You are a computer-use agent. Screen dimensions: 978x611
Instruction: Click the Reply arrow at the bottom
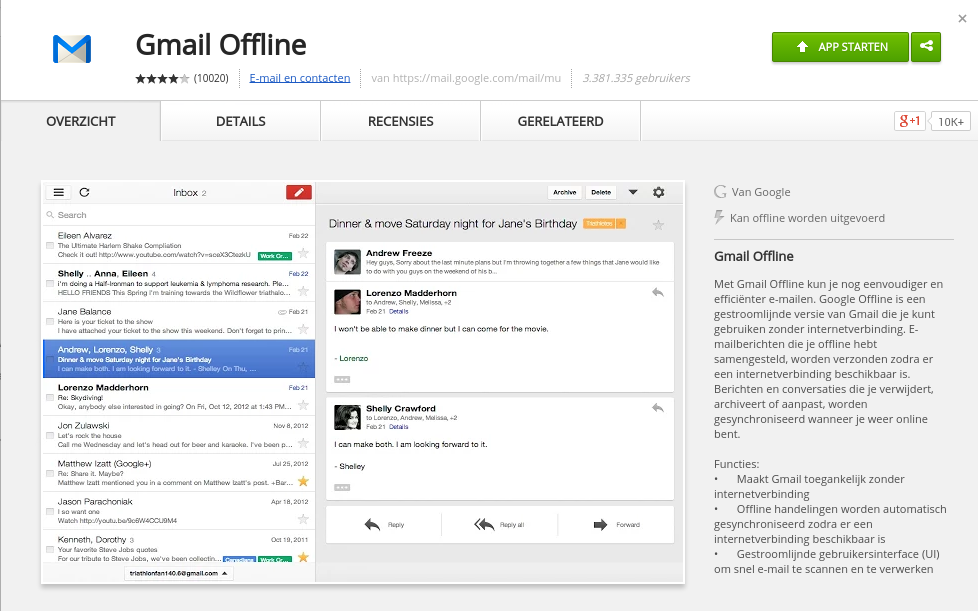coord(372,524)
